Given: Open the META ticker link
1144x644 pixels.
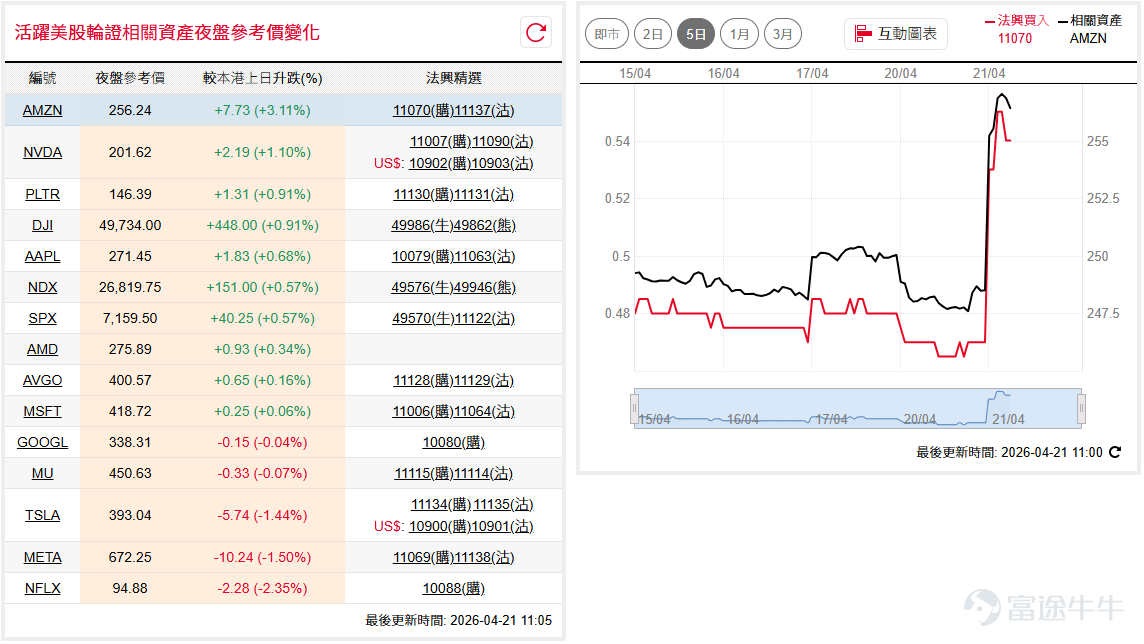Looking at the screenshot, I should (x=42, y=557).
